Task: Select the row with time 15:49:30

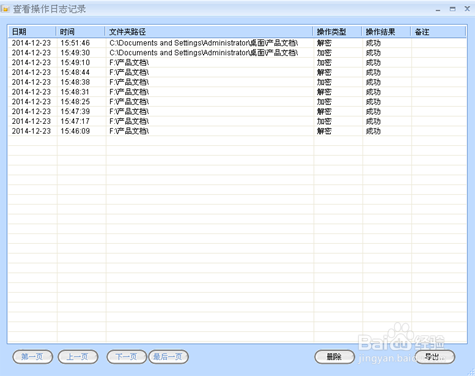Action: point(237,53)
